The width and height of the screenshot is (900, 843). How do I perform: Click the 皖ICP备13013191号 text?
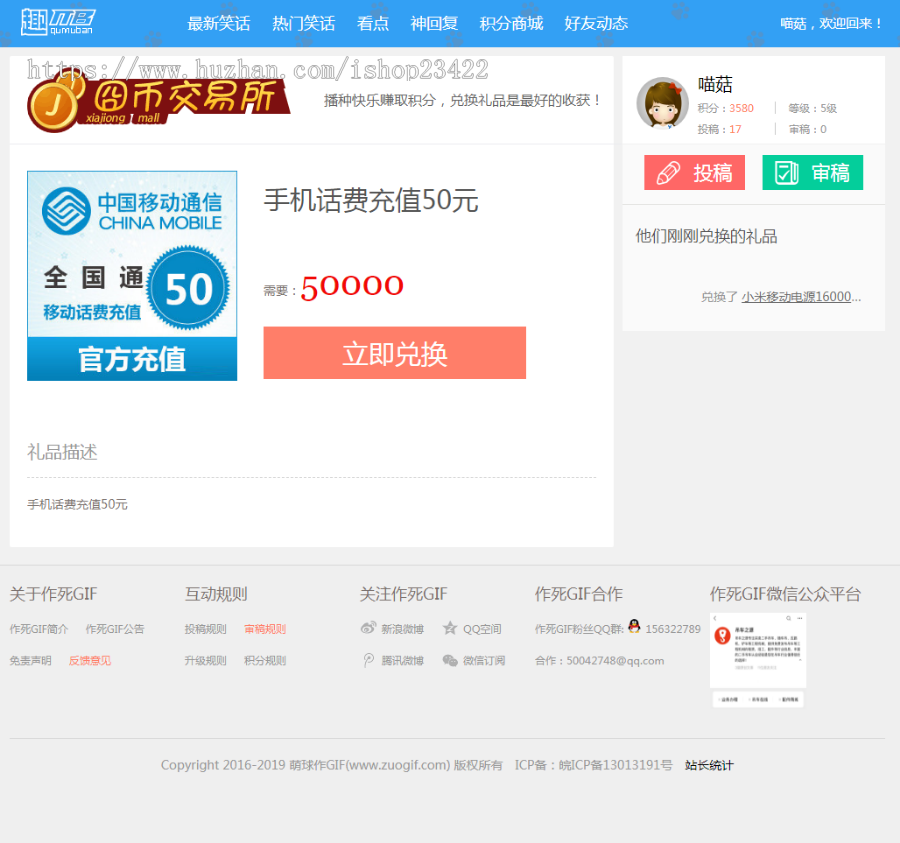pyautogui.click(x=615, y=765)
